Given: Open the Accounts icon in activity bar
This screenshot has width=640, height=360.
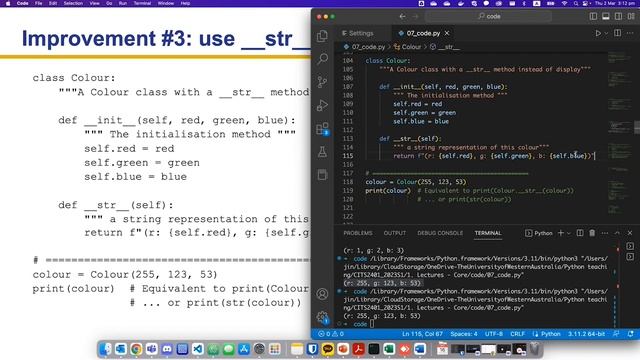Looking at the screenshot, I should point(322,293).
